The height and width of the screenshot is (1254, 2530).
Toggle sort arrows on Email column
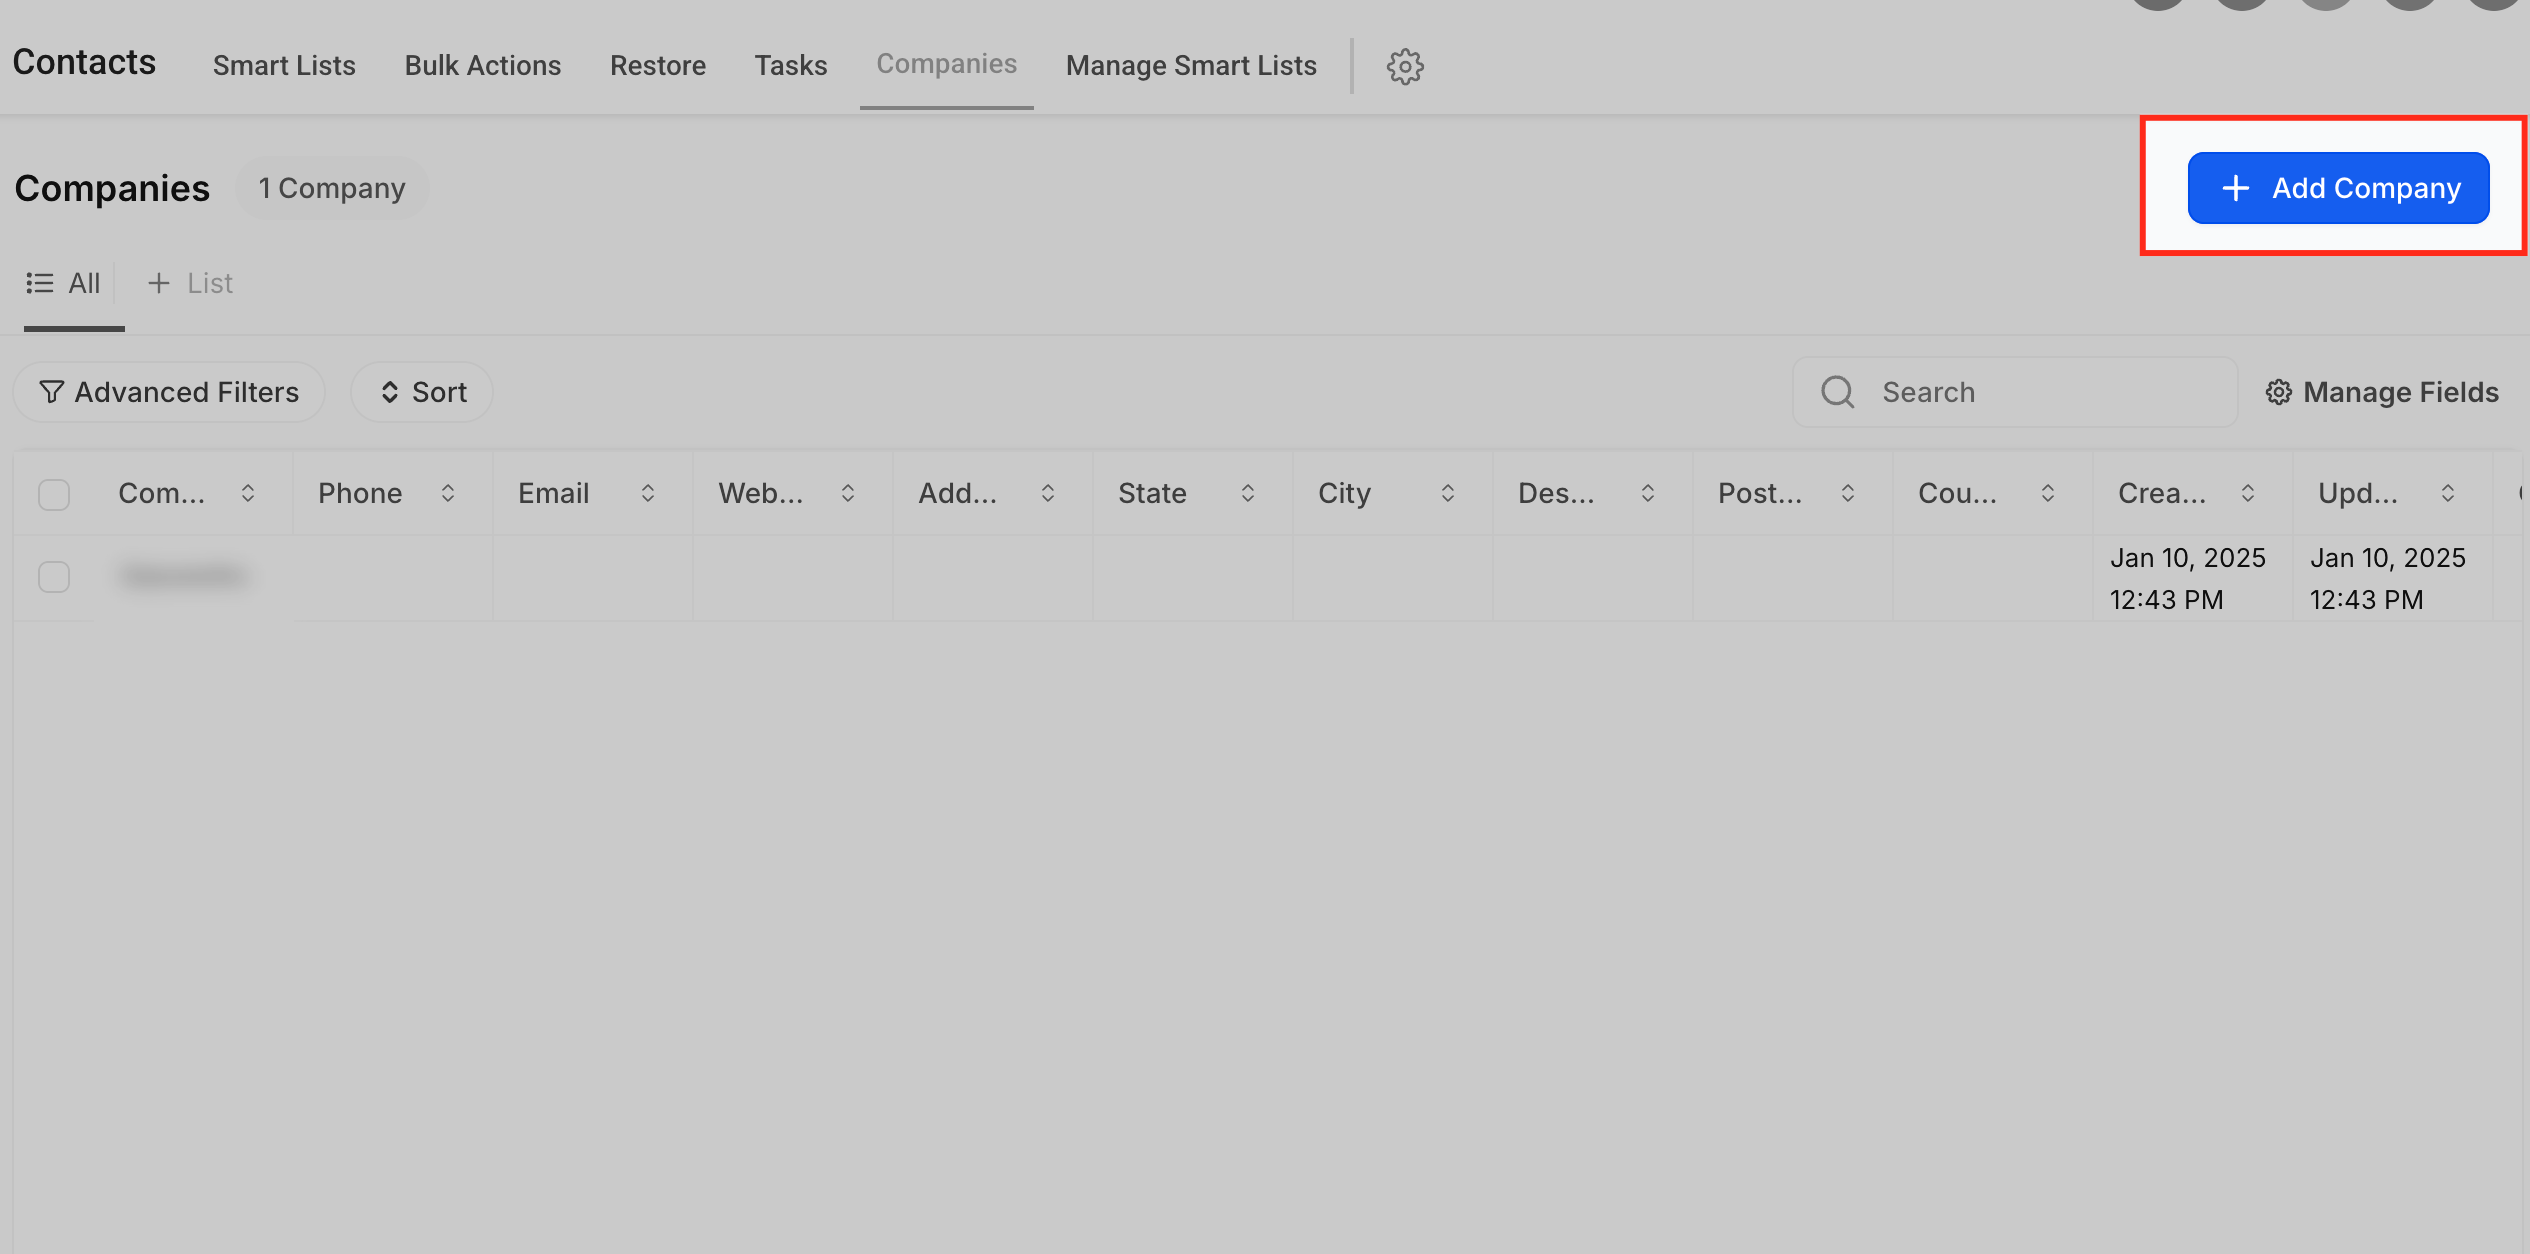tap(648, 493)
